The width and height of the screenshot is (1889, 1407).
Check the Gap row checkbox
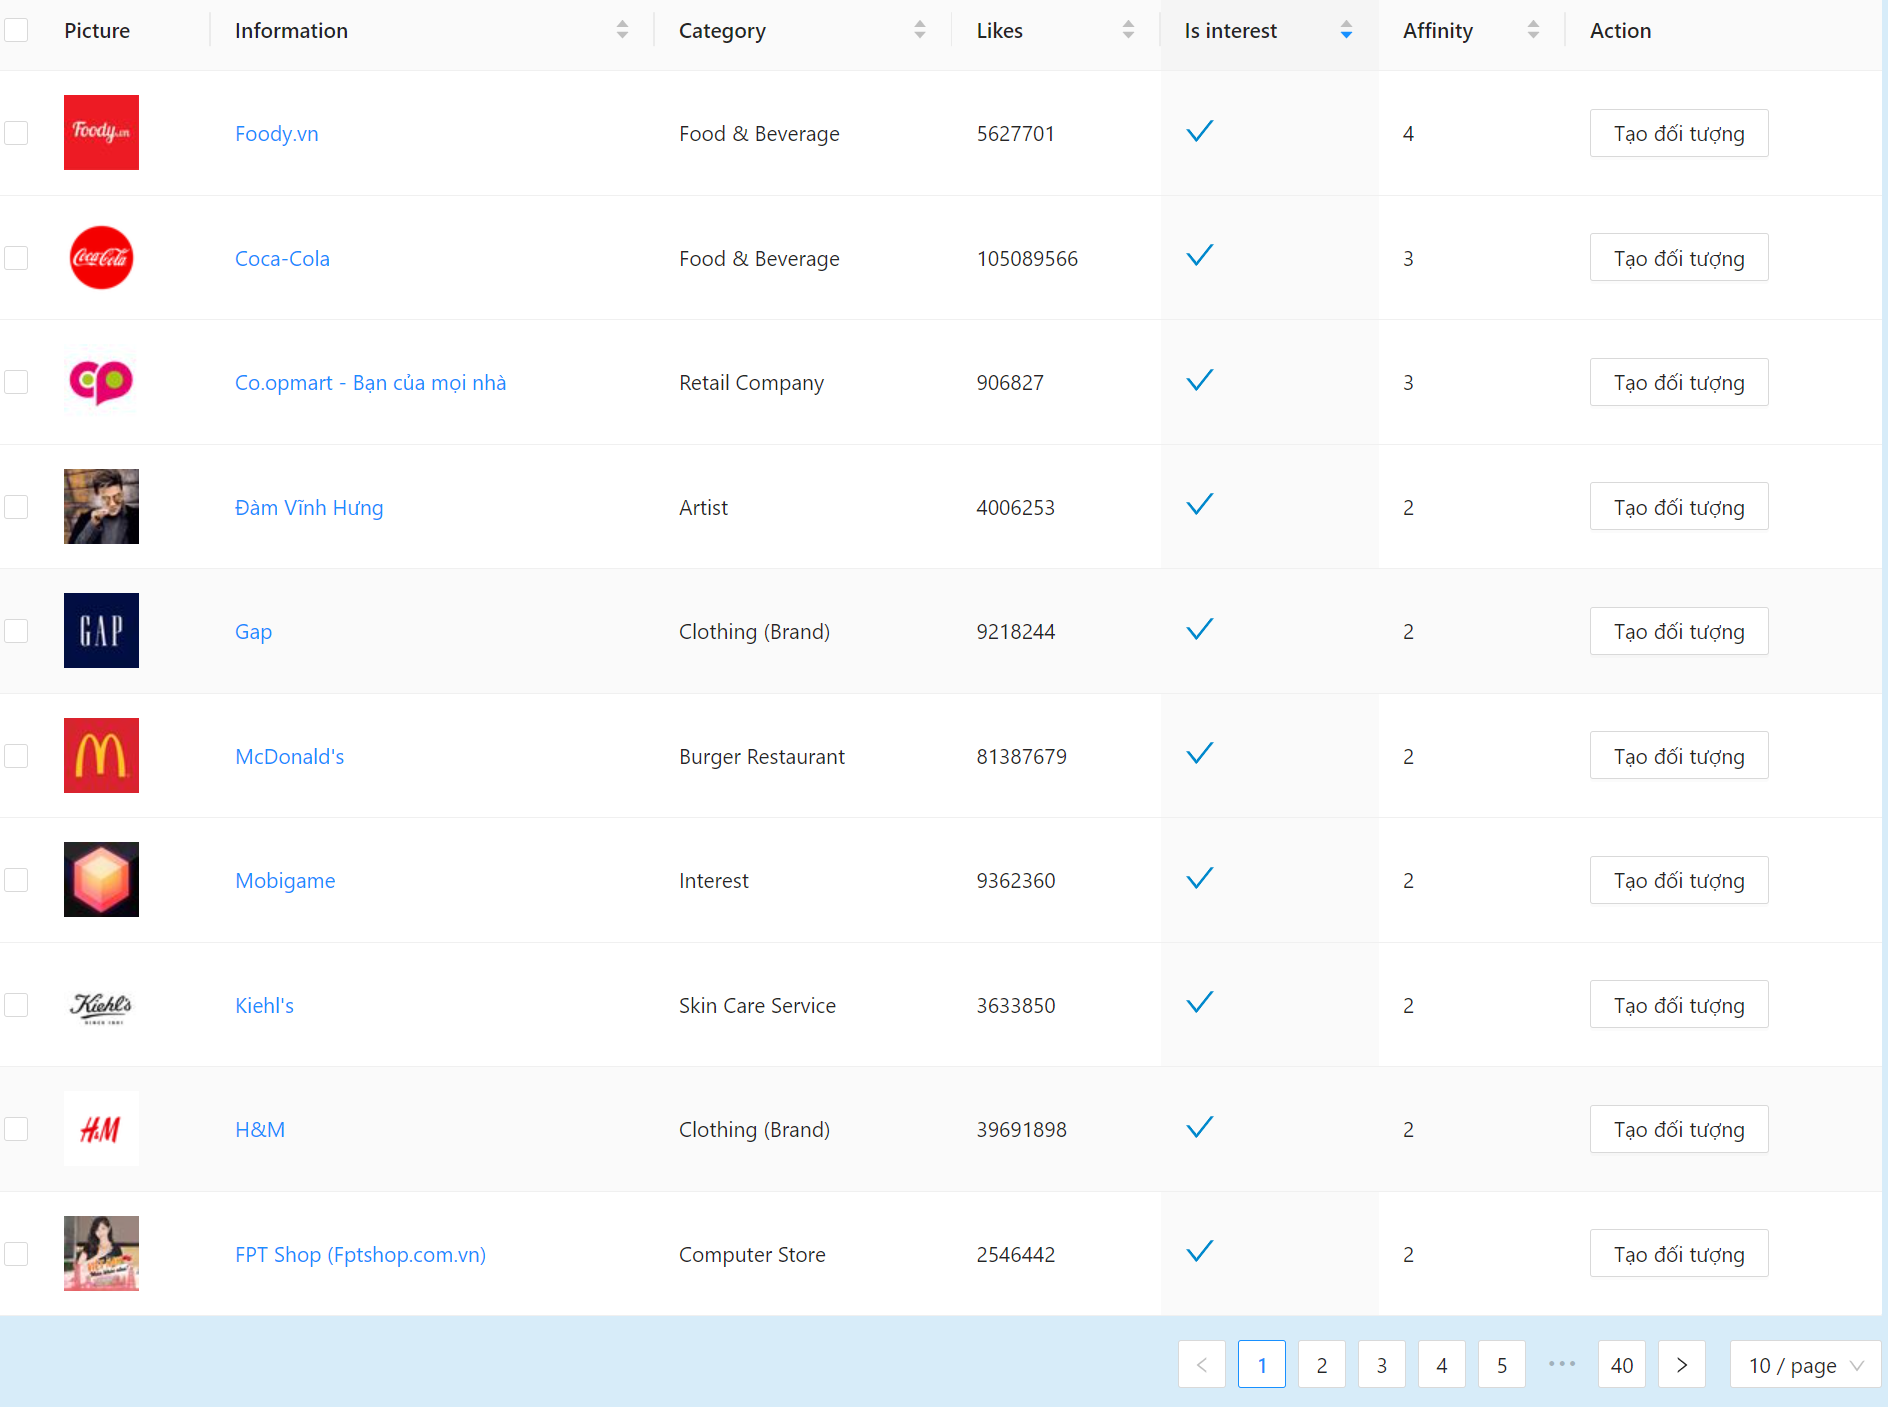point(16,631)
